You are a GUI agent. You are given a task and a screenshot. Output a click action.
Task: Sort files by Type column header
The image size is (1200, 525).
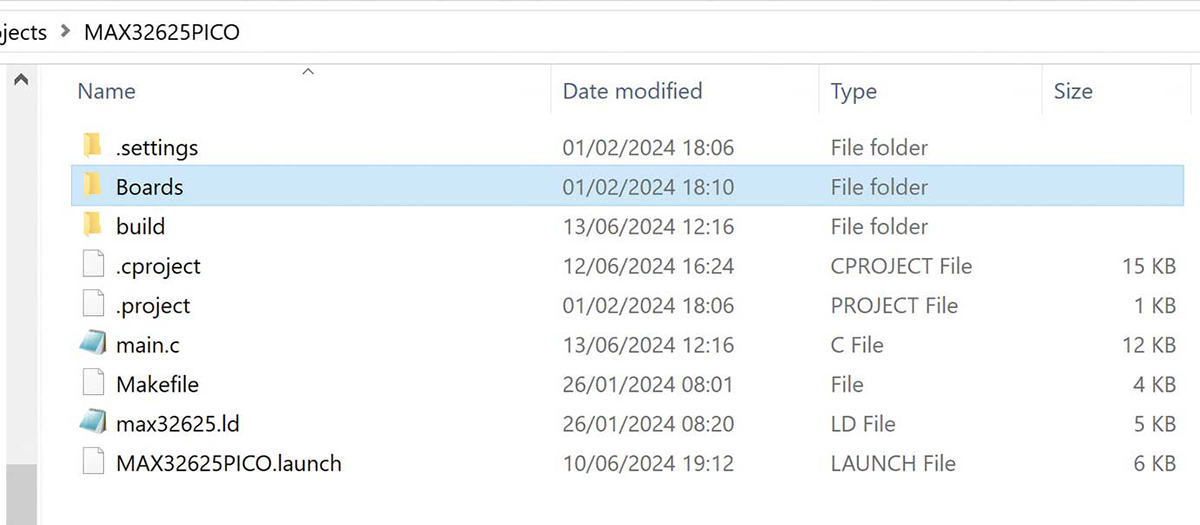click(853, 92)
